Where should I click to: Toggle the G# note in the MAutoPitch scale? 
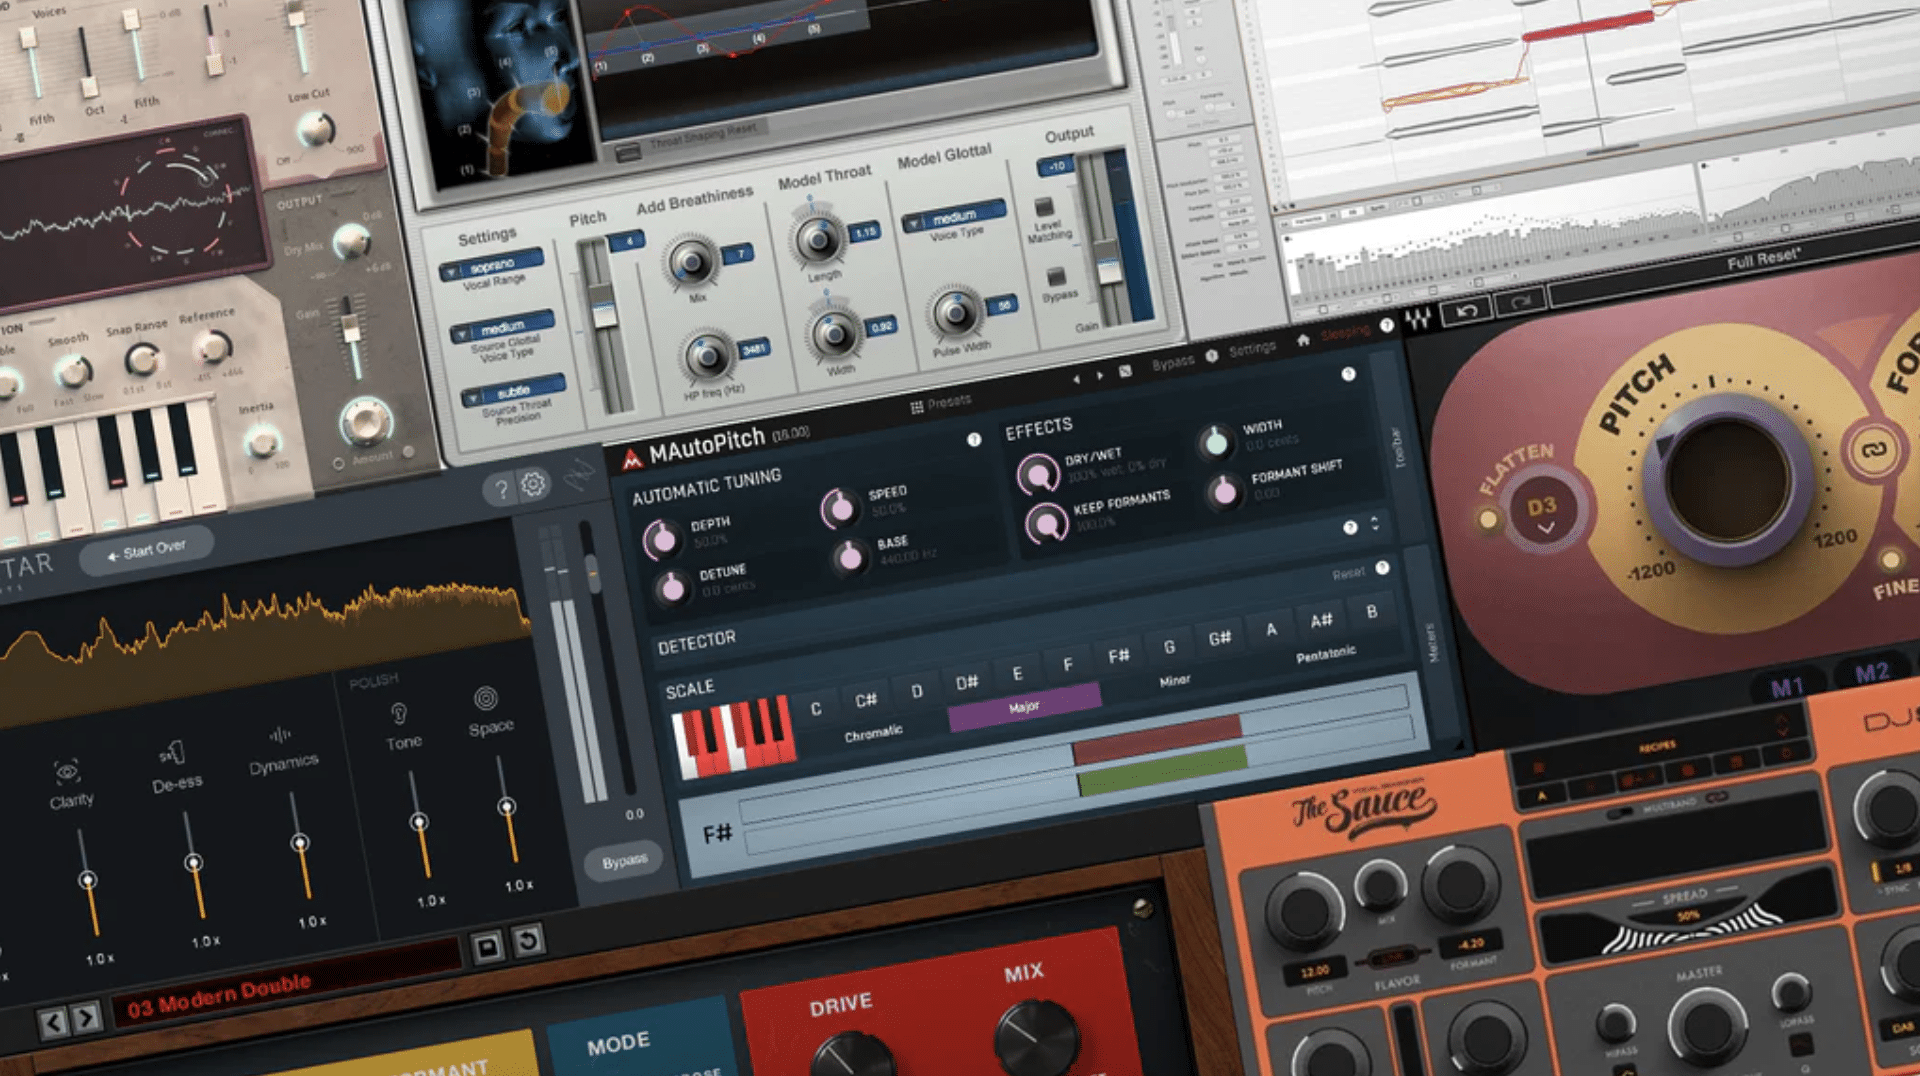(x=1219, y=638)
